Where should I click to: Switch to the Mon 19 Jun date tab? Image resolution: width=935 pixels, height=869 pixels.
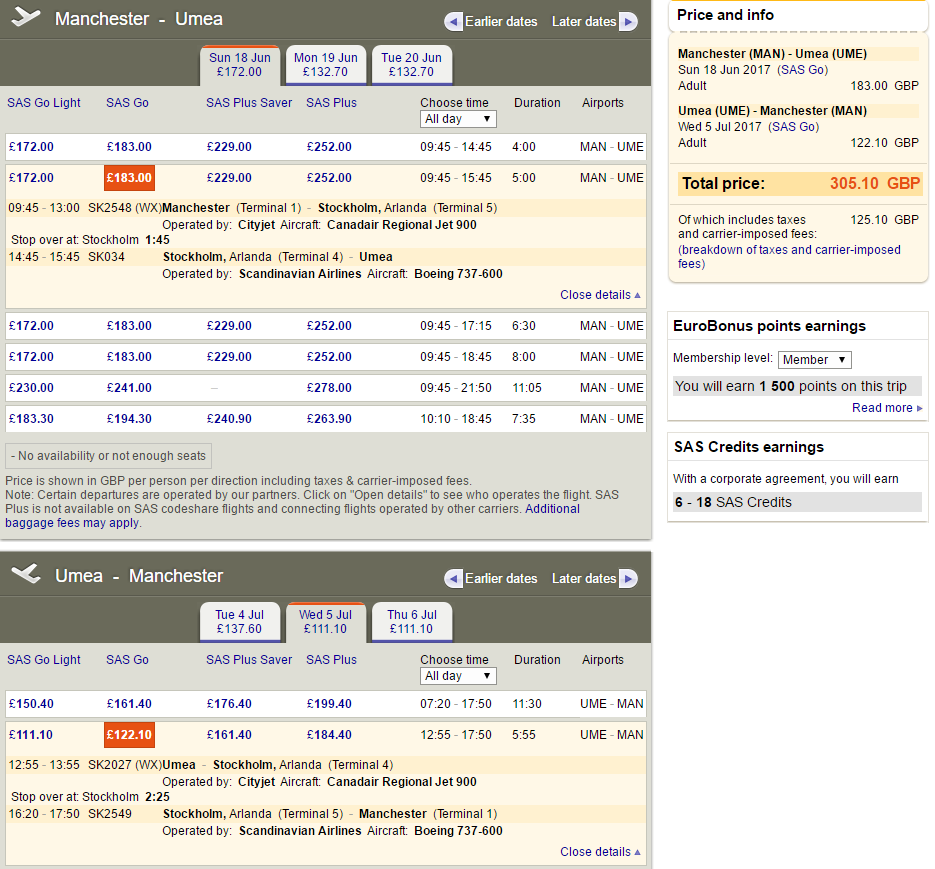pyautogui.click(x=326, y=65)
